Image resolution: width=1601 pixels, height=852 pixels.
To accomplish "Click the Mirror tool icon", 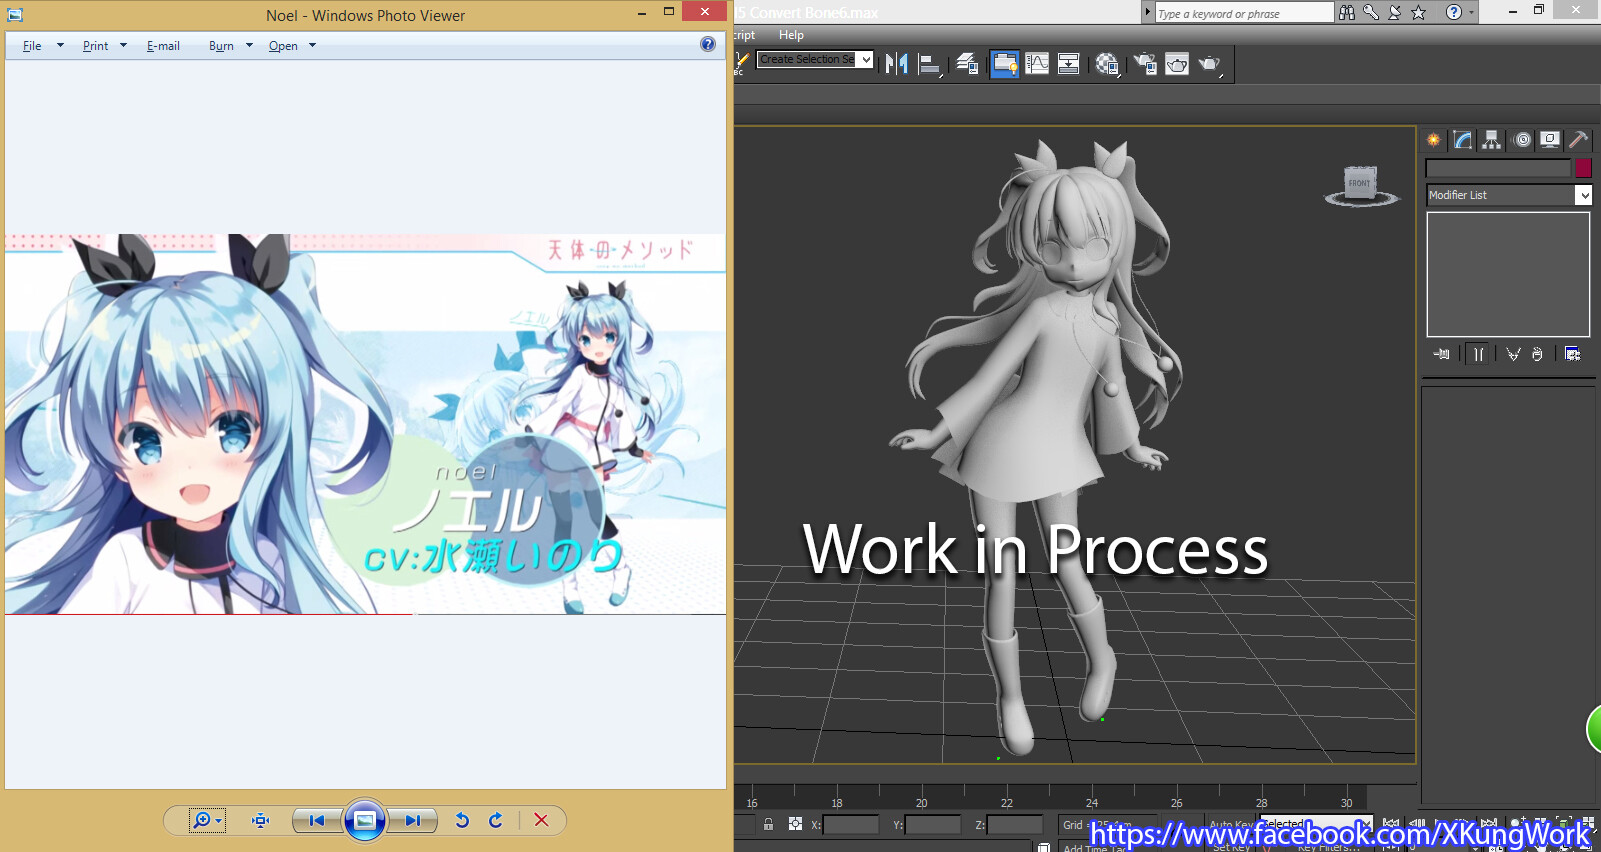I will point(897,64).
